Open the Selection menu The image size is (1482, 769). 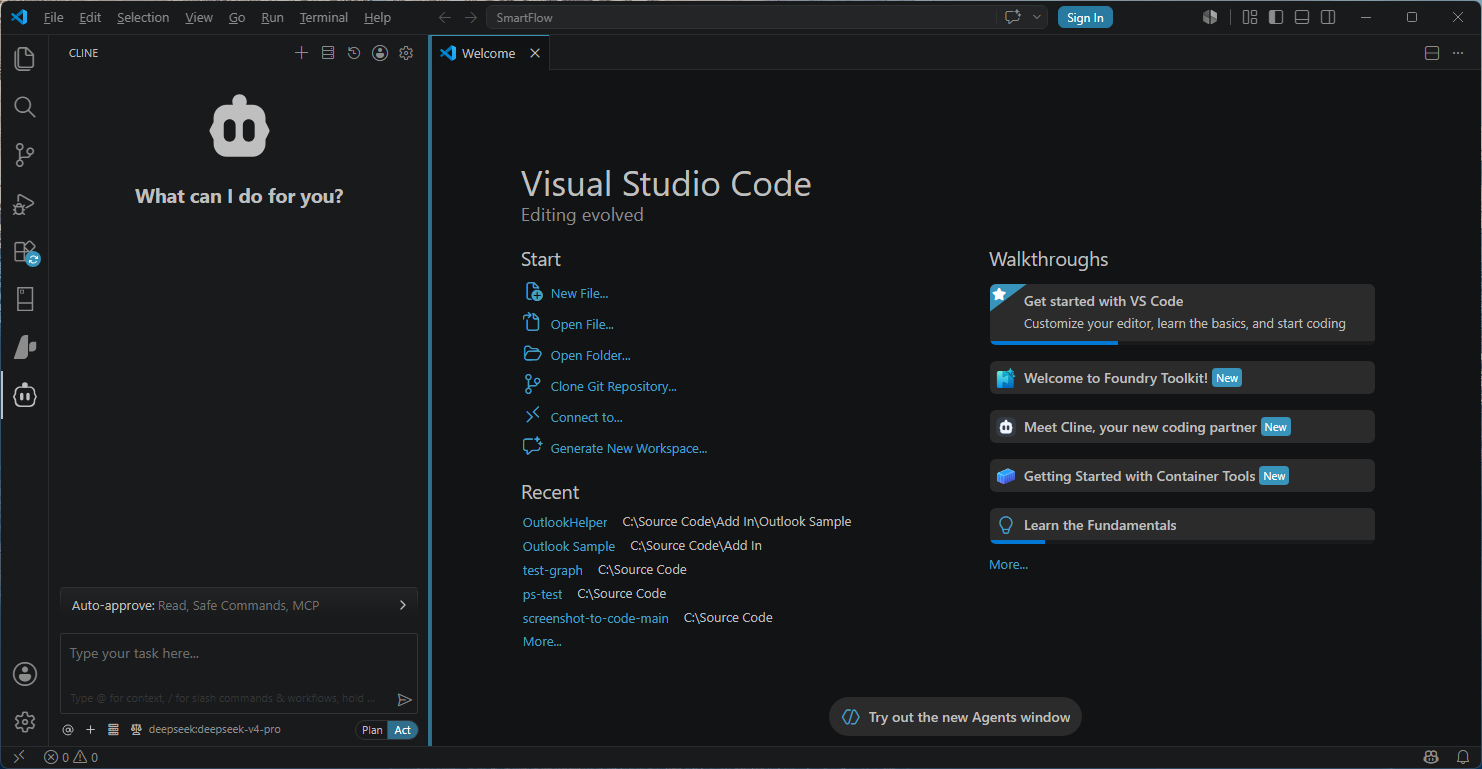143,17
